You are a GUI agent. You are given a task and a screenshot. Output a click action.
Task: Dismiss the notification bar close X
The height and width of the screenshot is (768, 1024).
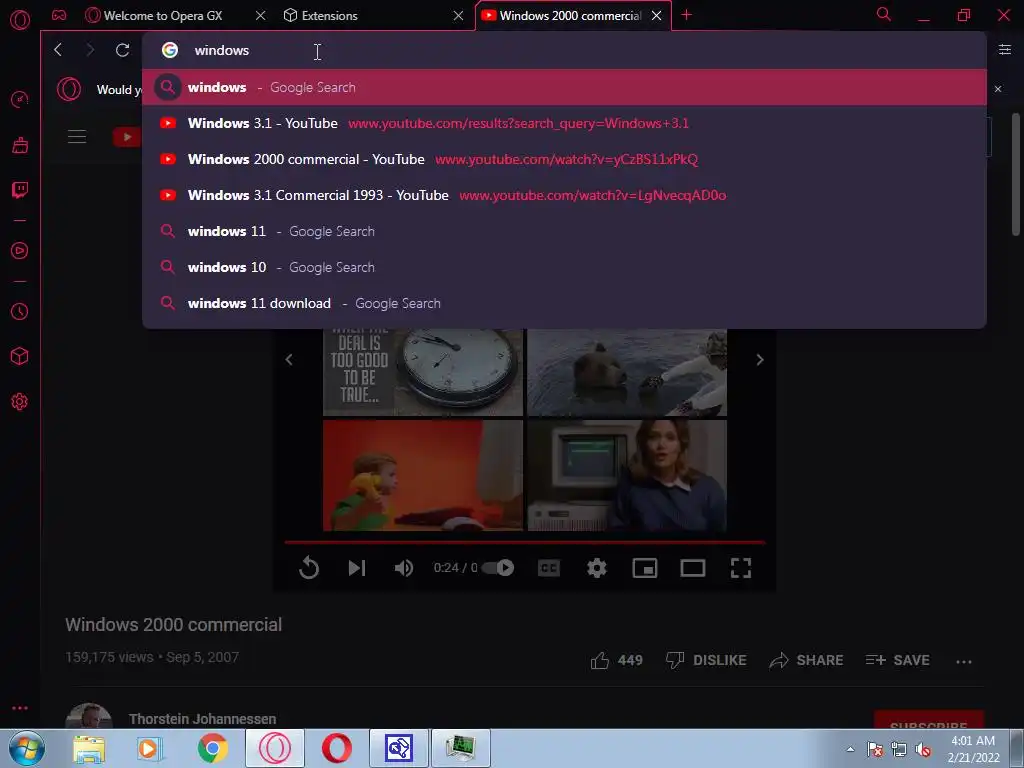(x=997, y=89)
